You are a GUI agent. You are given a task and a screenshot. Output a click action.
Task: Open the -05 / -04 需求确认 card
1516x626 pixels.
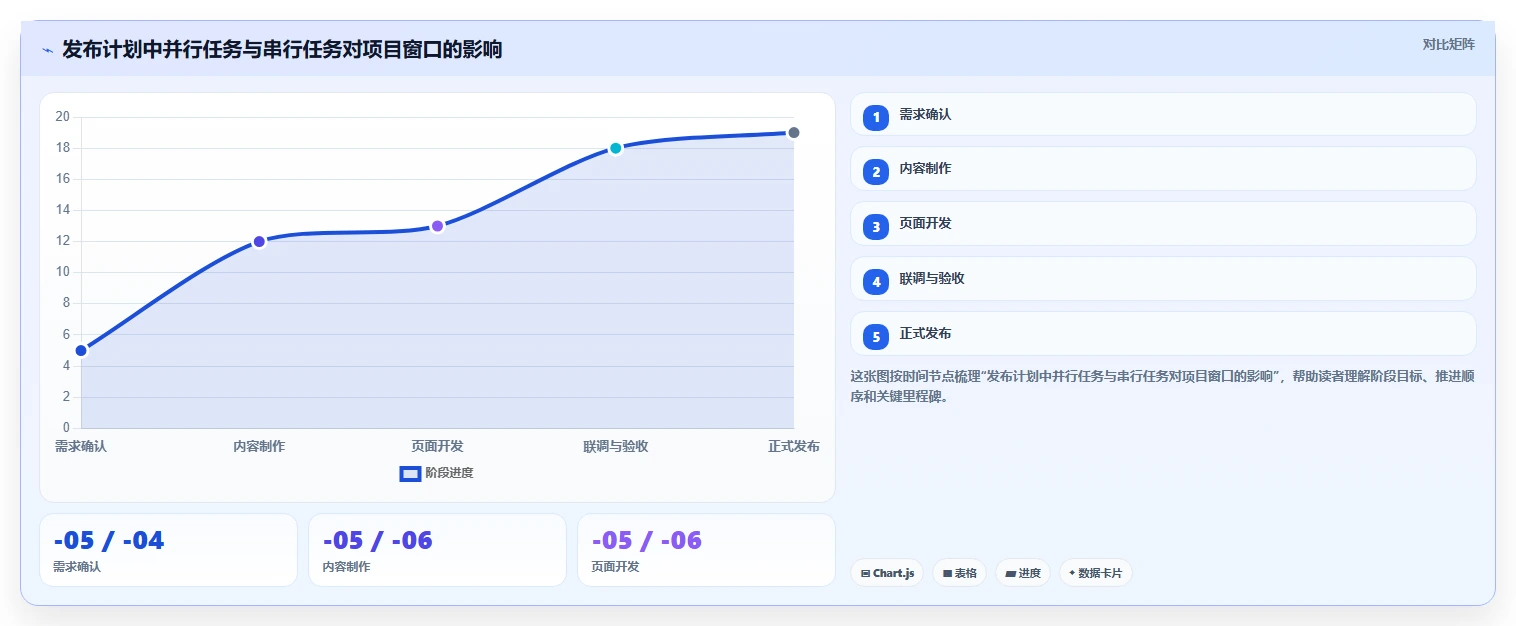pyautogui.click(x=168, y=550)
